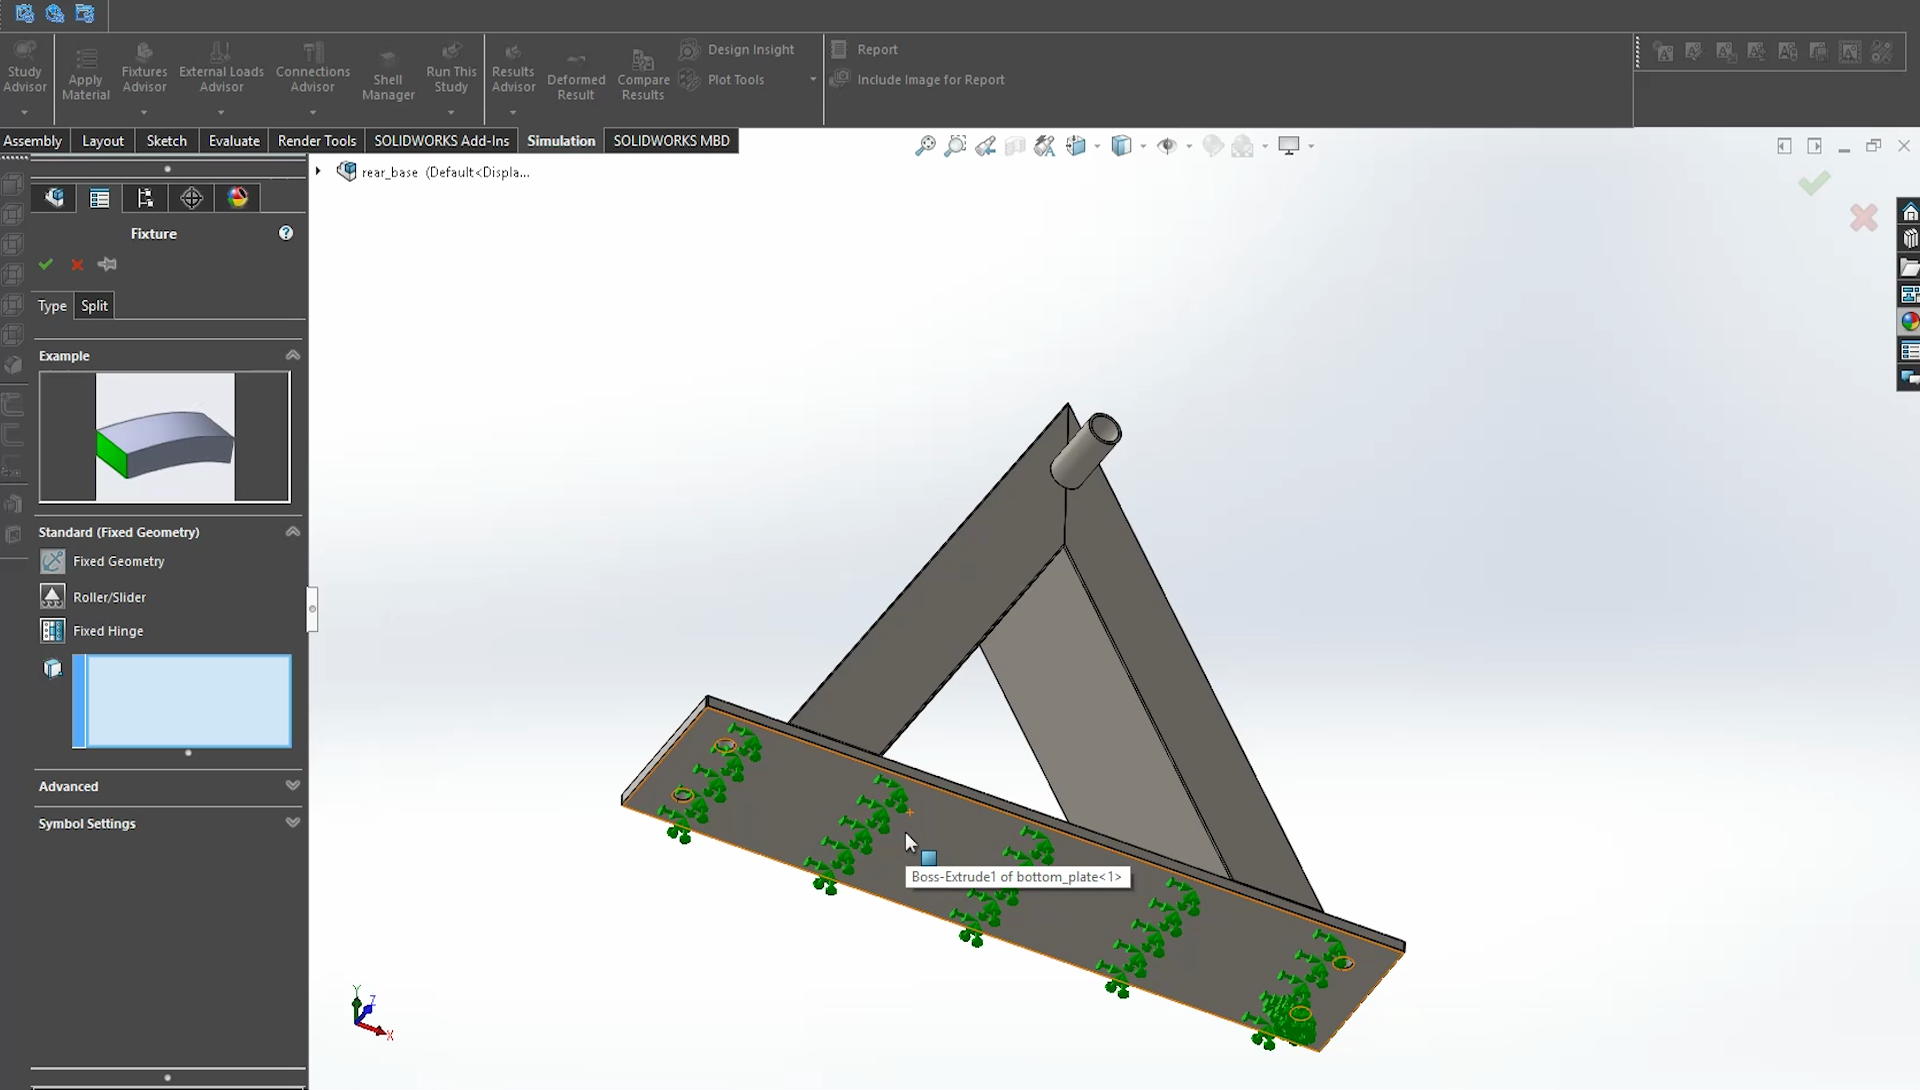1920x1090 pixels.
Task: Accept the Fixture with the green checkmark
Action: click(45, 265)
